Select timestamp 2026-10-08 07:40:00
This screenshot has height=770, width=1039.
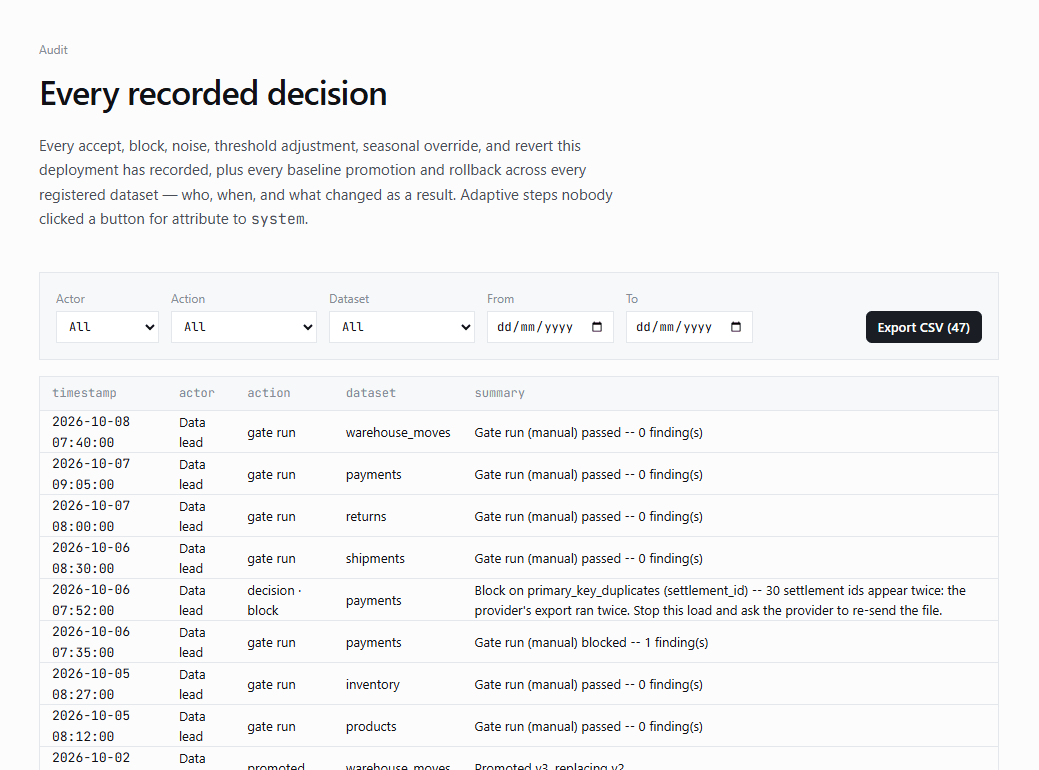[x=91, y=432]
